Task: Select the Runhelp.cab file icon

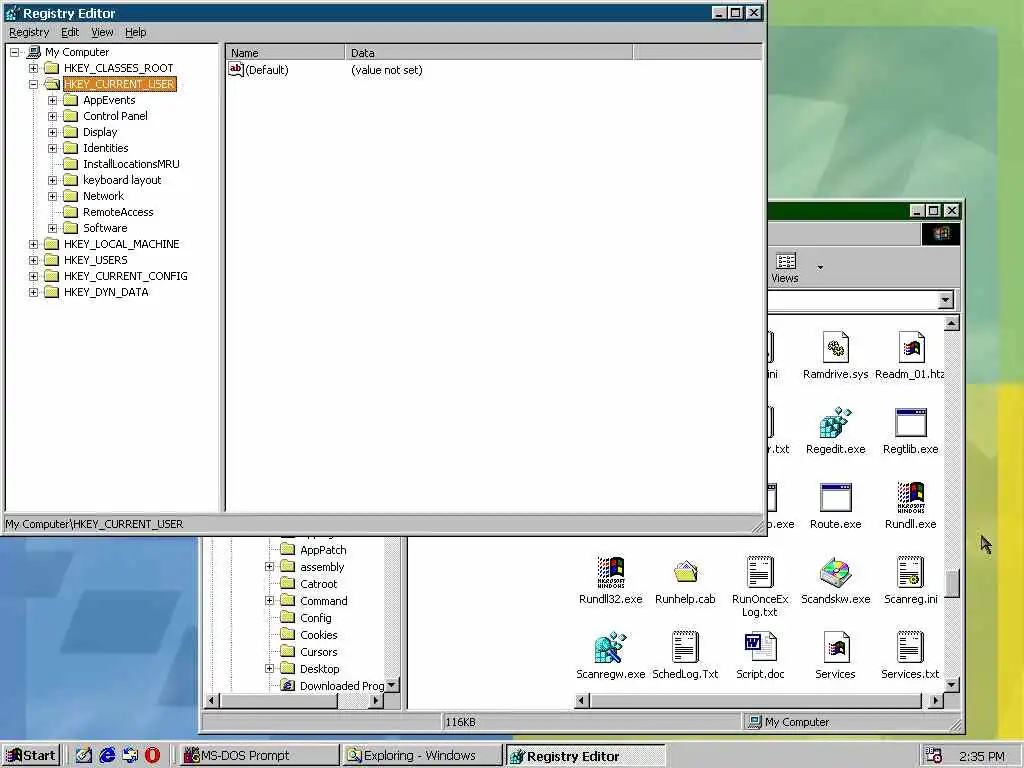Action: (x=685, y=573)
